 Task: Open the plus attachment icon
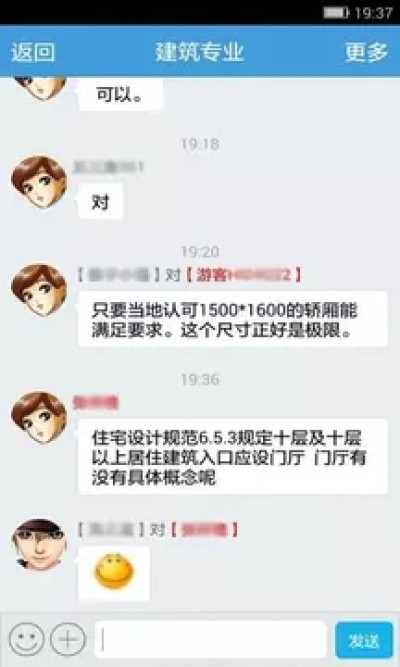click(x=68, y=639)
